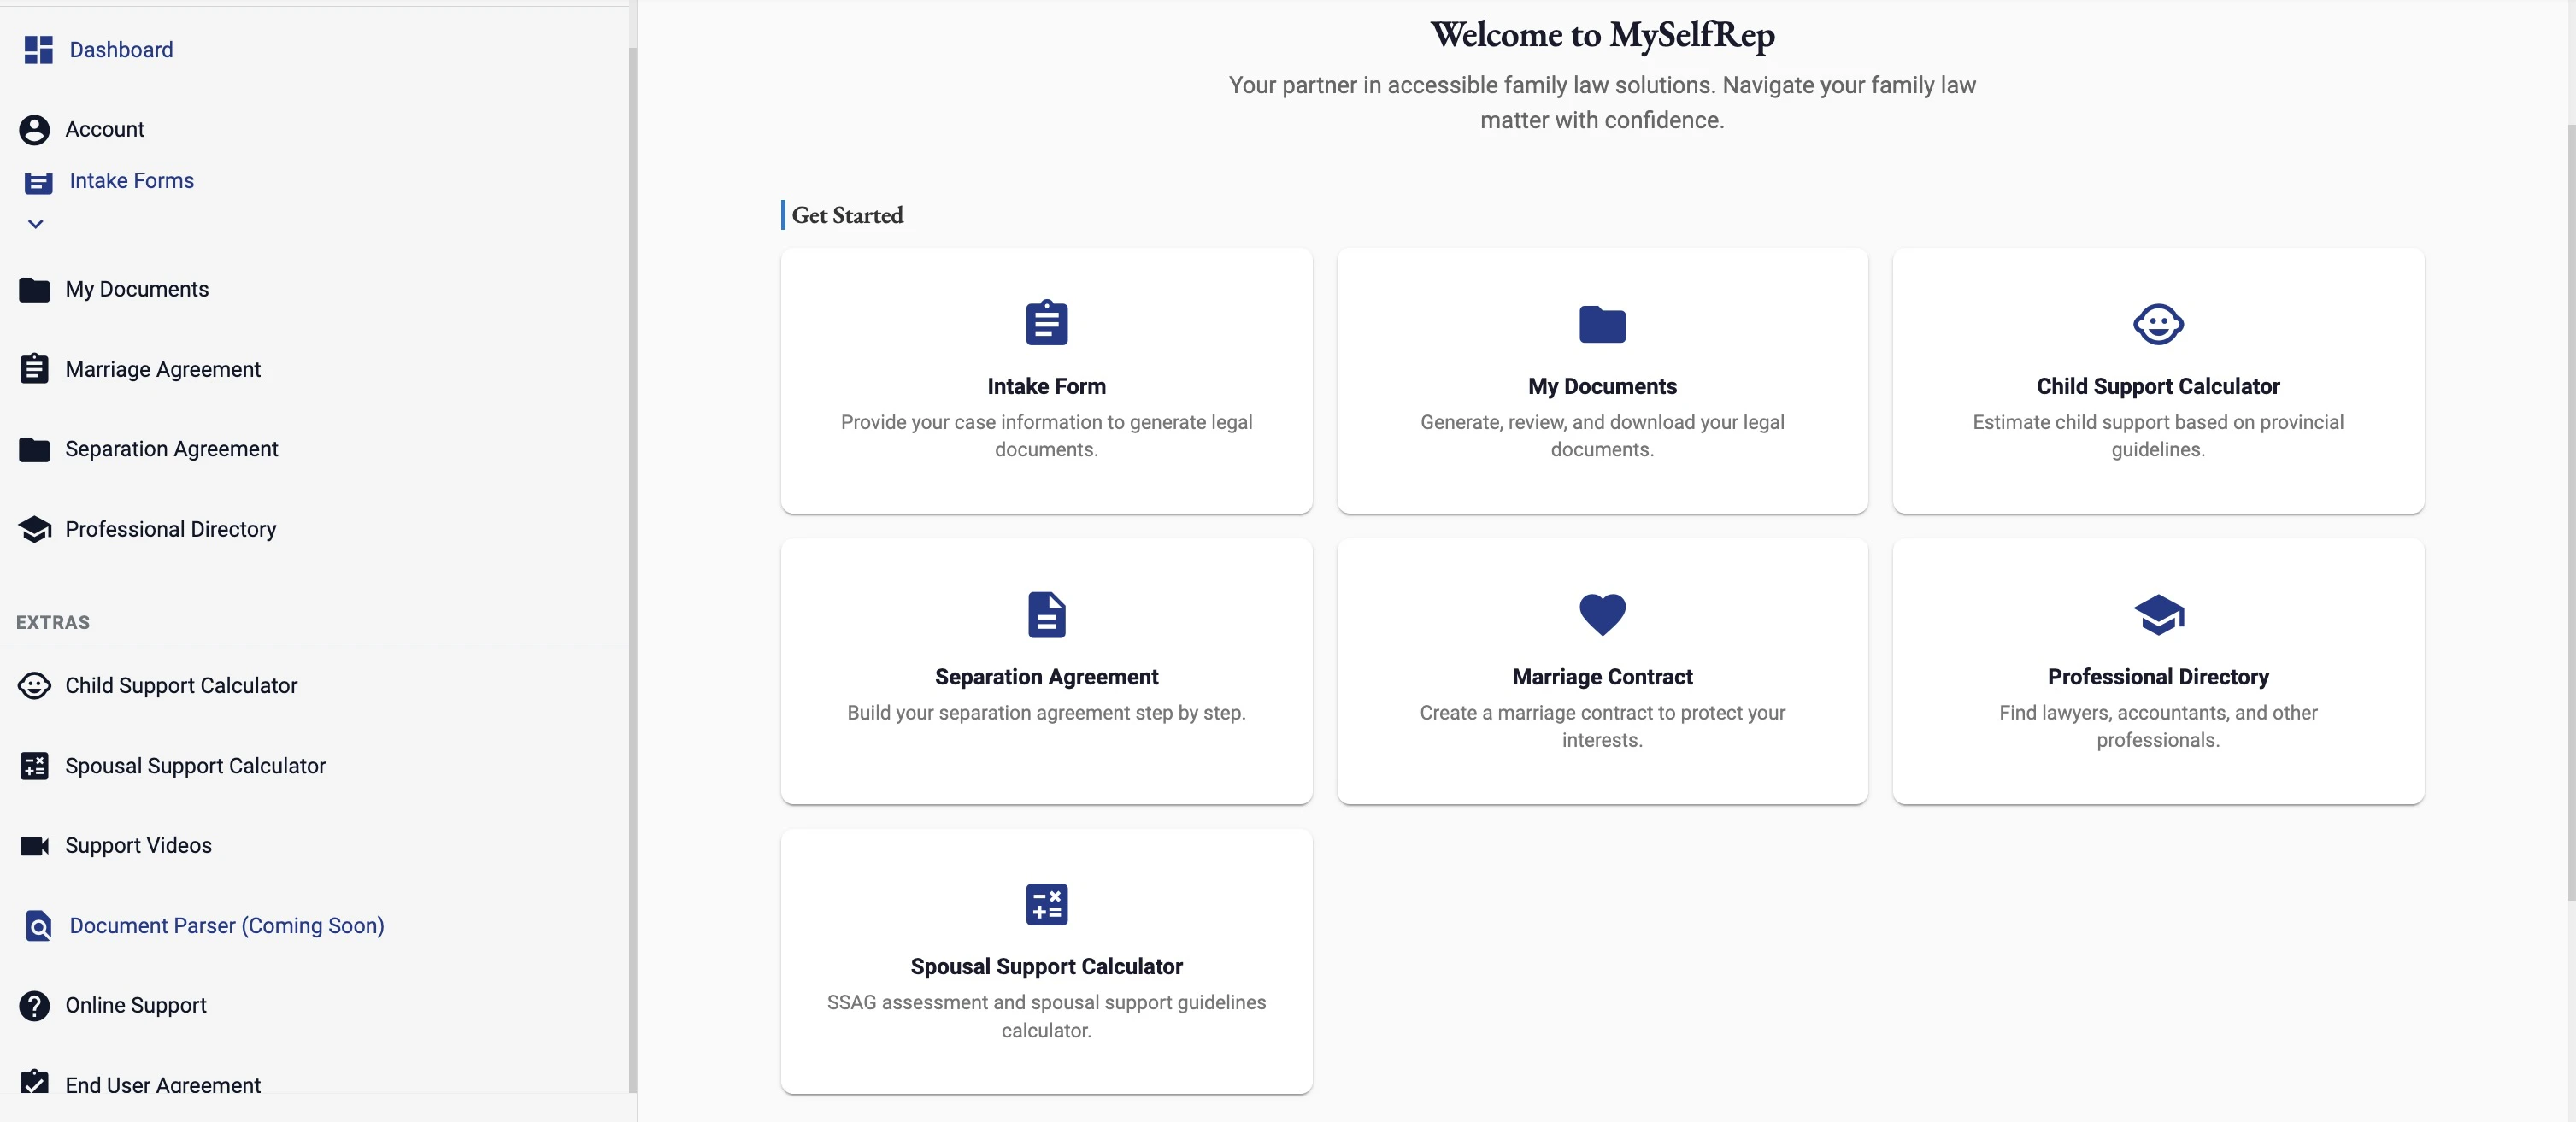Screen dimensions: 2576x1122
Task: Click the Online Support question mark icon
Action: coord(34,1006)
